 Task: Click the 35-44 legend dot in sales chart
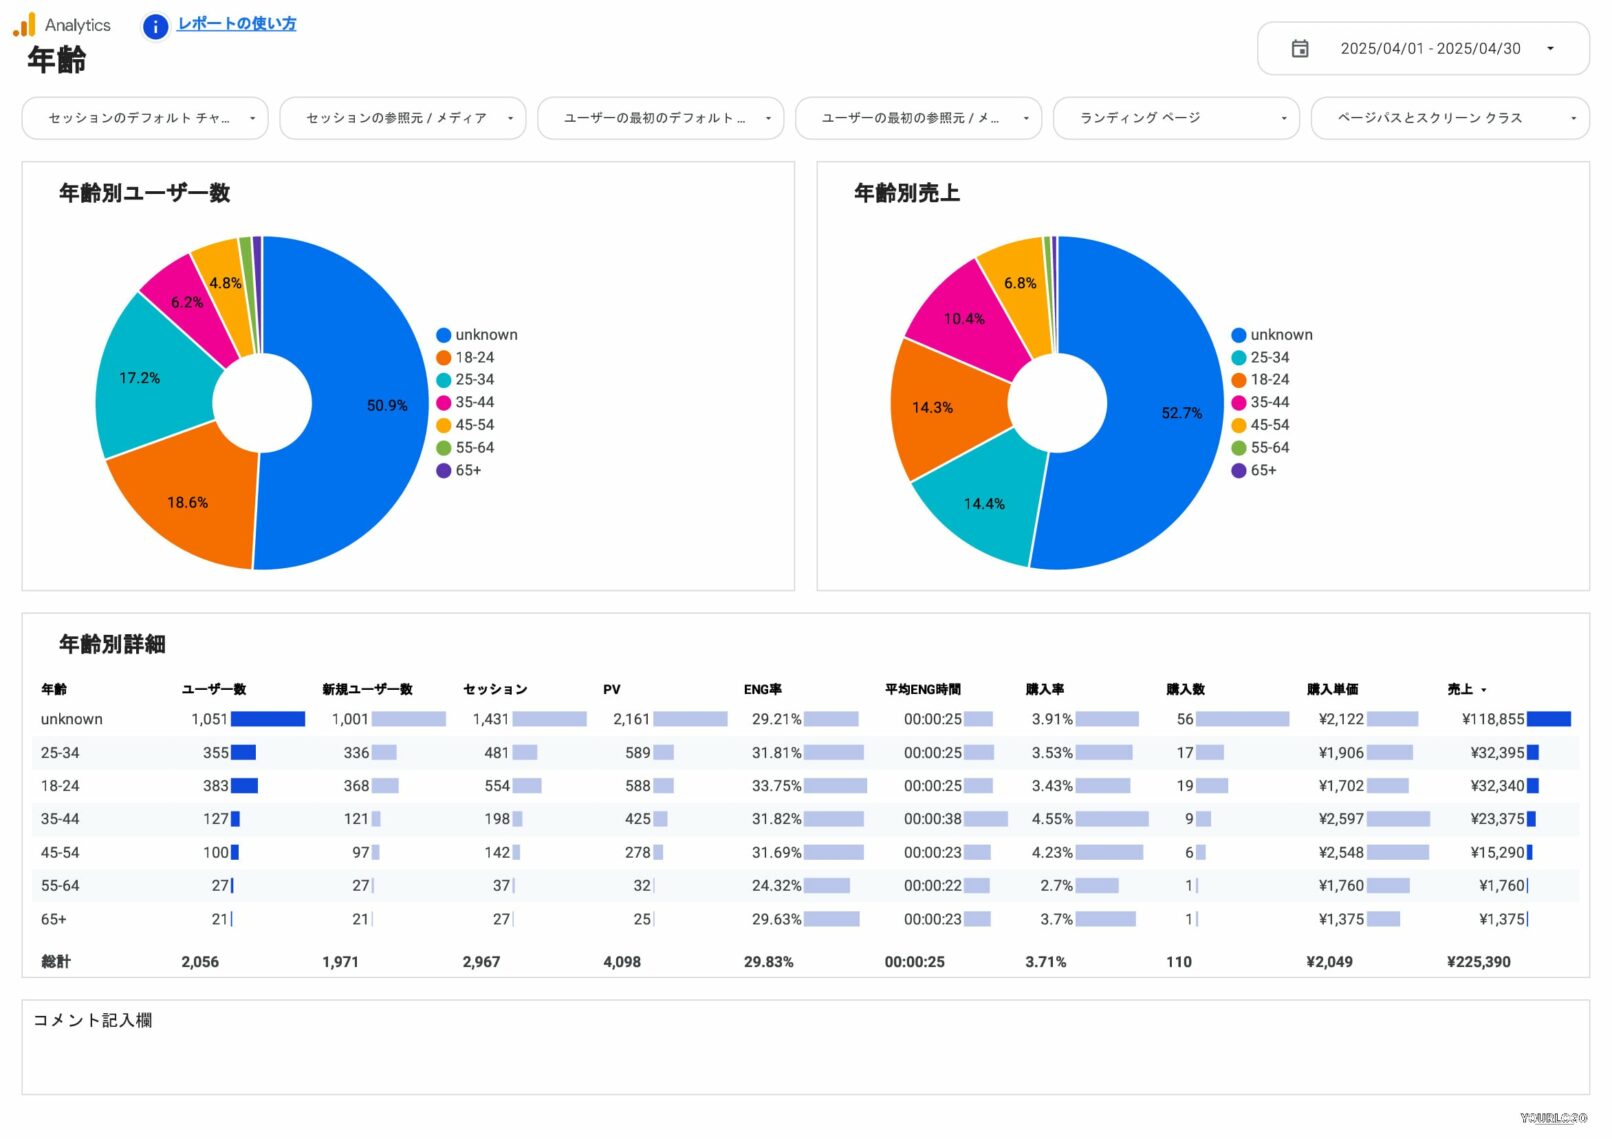tap(1238, 403)
